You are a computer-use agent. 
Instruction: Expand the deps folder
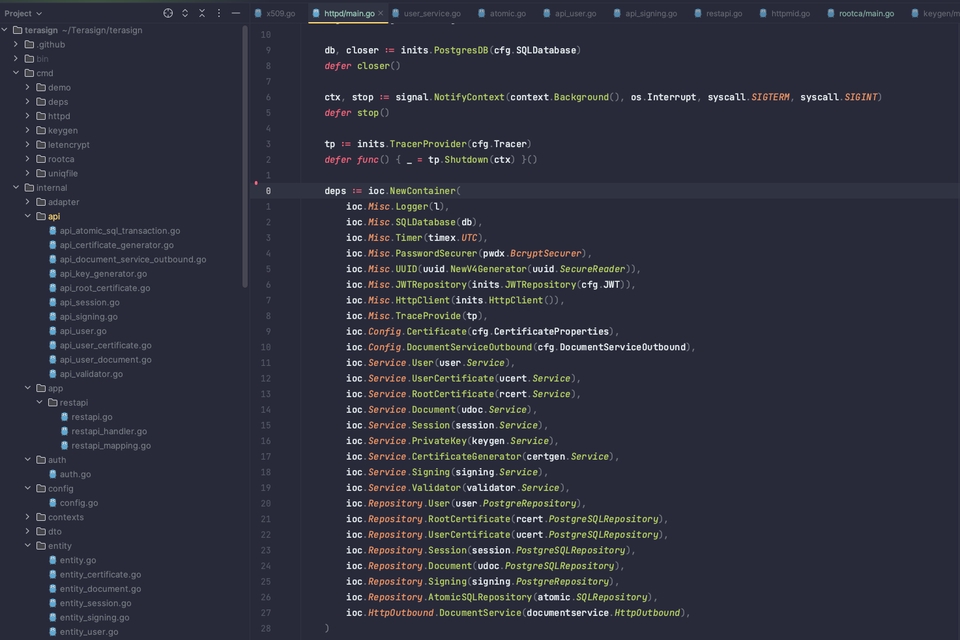point(28,101)
